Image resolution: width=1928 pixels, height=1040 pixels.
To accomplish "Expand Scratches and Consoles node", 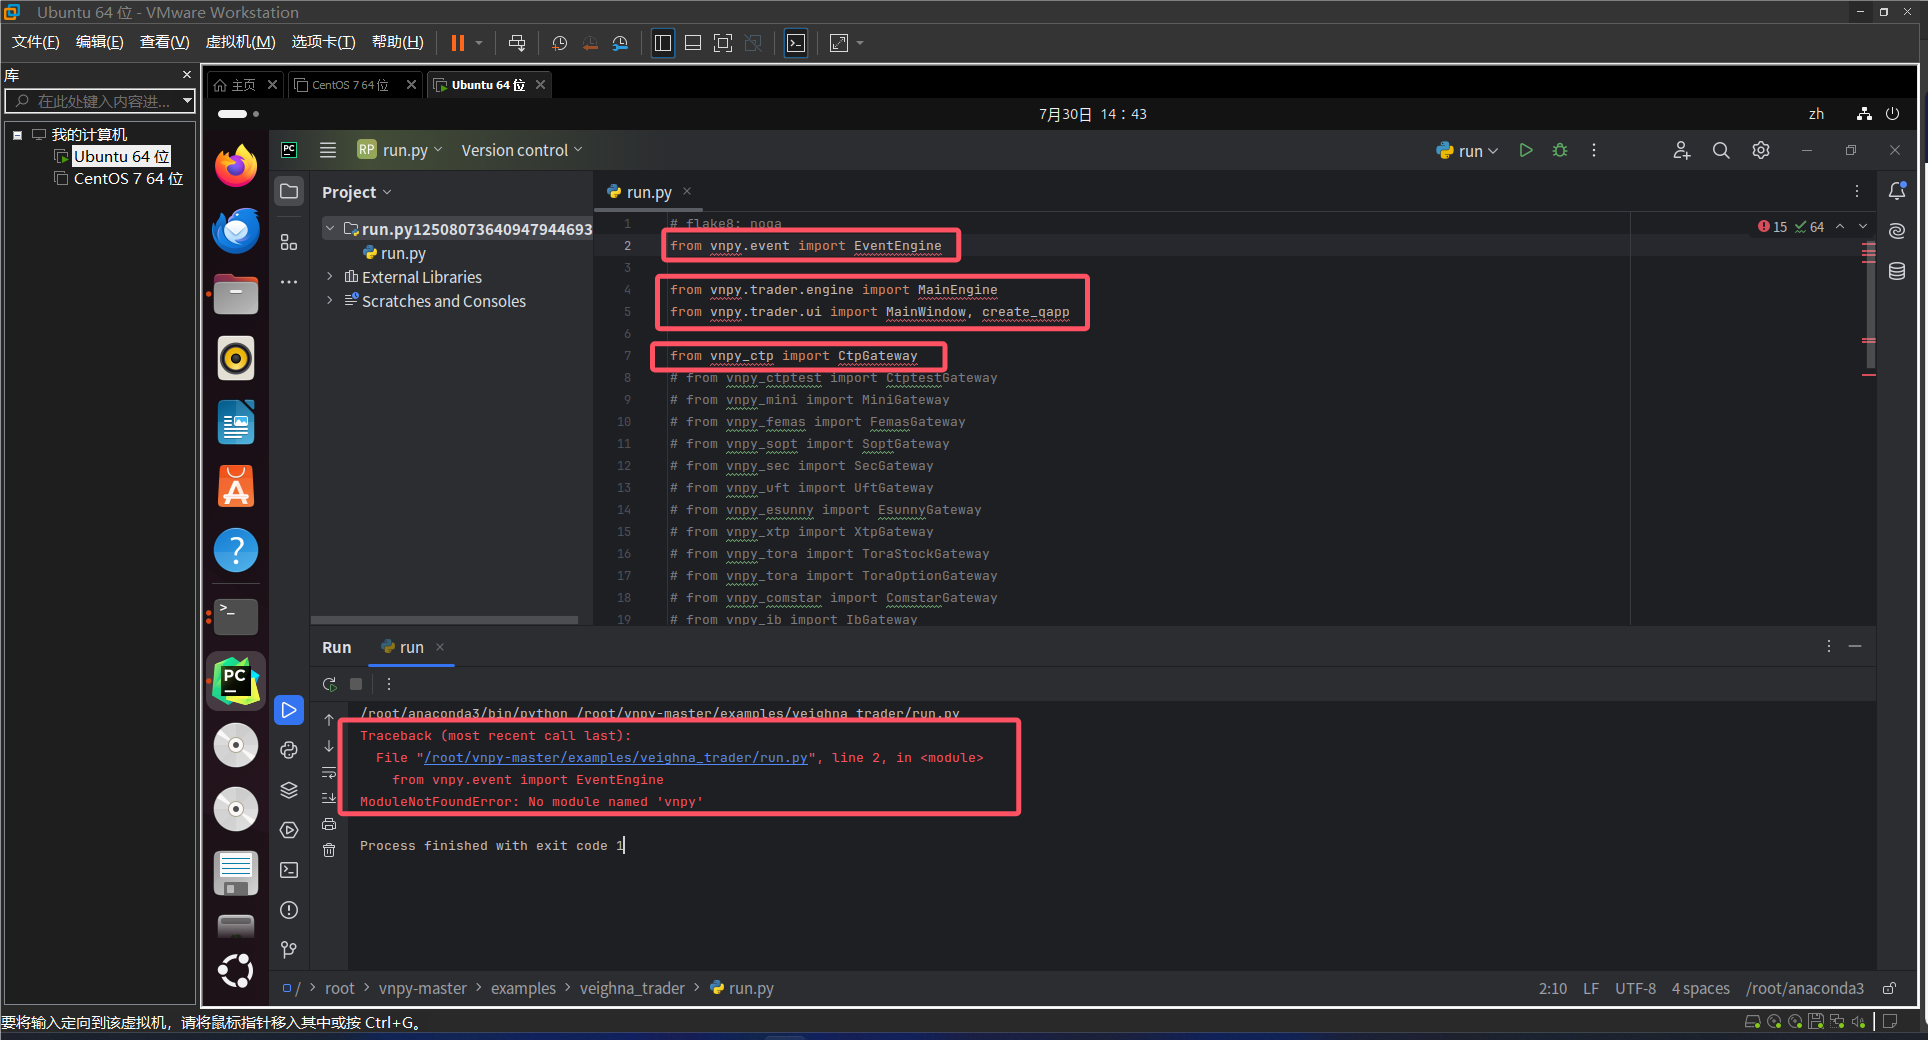I will coord(330,301).
